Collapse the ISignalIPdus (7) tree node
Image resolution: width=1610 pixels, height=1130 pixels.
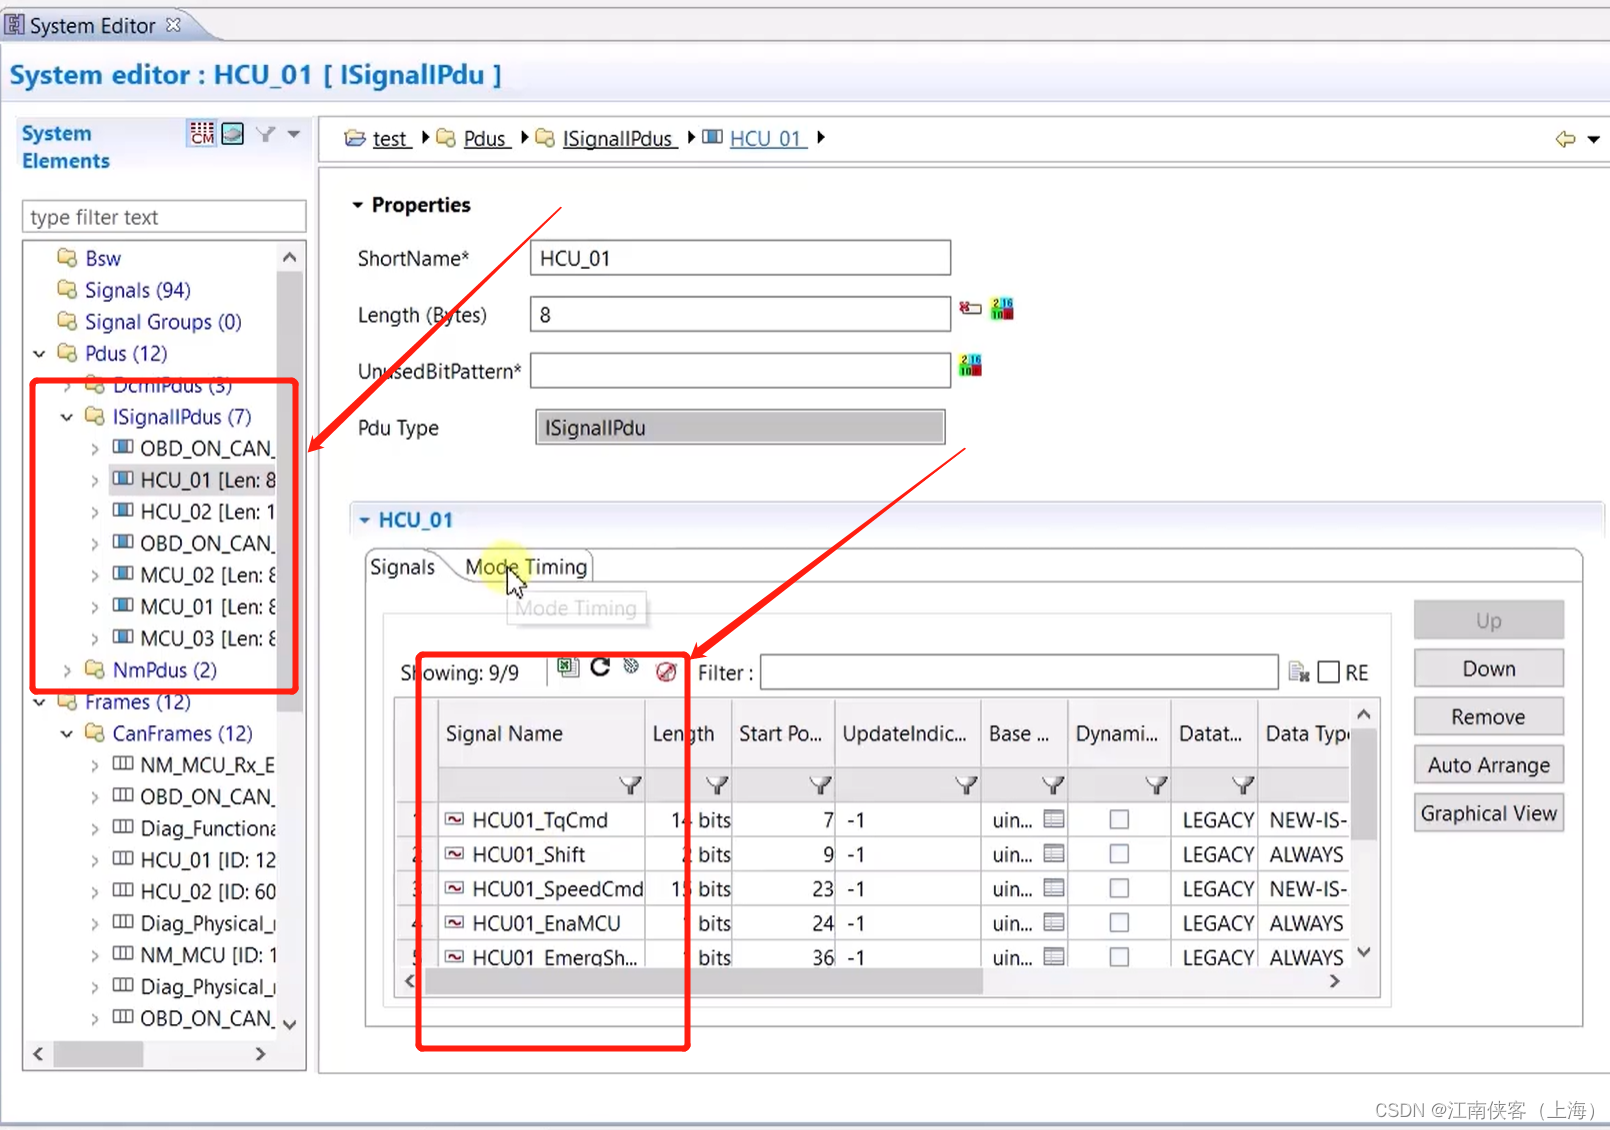coord(67,417)
